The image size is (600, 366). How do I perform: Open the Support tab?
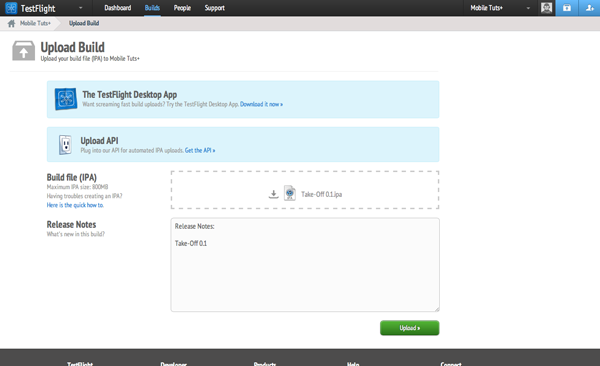(x=214, y=8)
